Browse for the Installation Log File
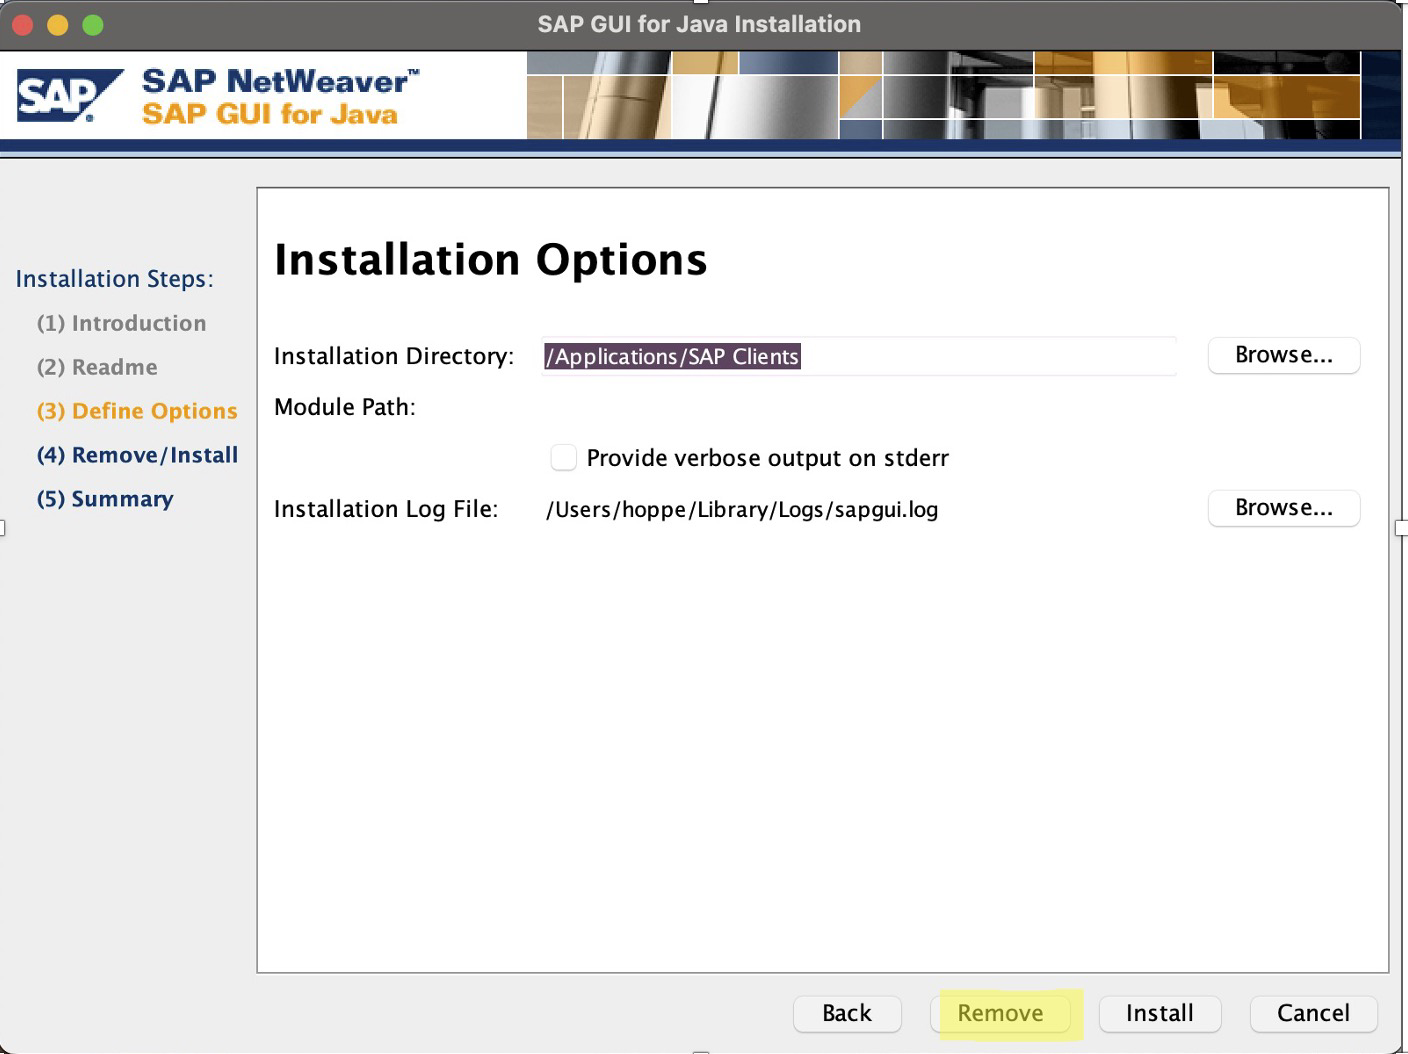Image resolution: width=1408 pixels, height=1054 pixels. [x=1283, y=508]
